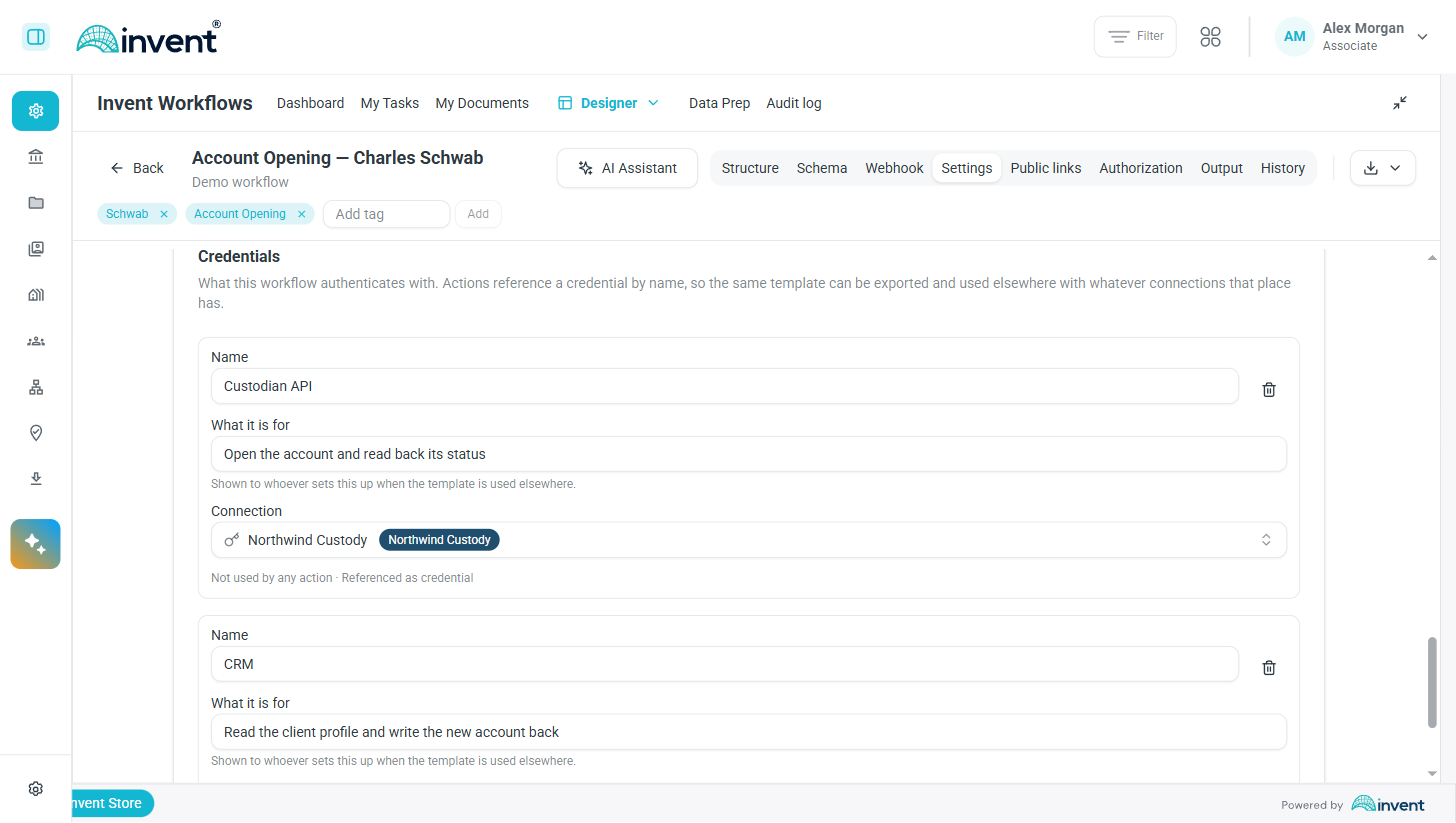Image resolution: width=1456 pixels, height=823 pixels.
Task: Open the org chart icon in the sidebar
Action: tap(36, 387)
